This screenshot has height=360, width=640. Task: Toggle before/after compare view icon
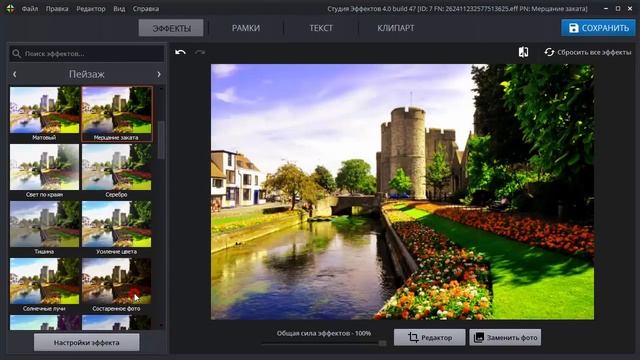[523, 52]
